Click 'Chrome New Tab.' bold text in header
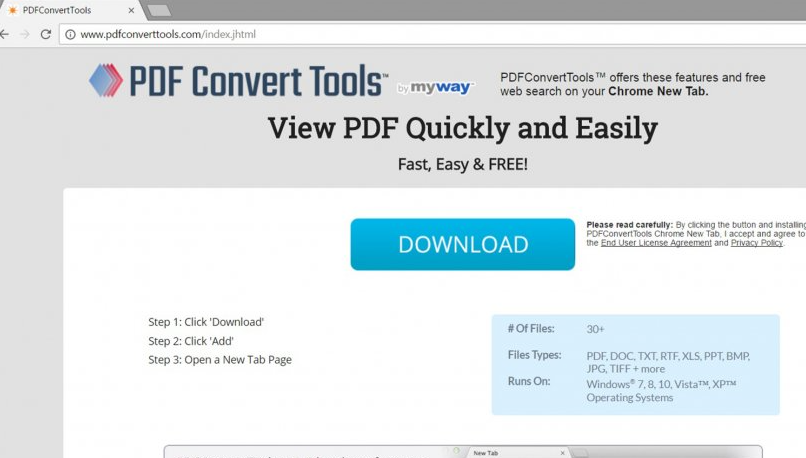The height and width of the screenshot is (458, 806). tap(658, 91)
